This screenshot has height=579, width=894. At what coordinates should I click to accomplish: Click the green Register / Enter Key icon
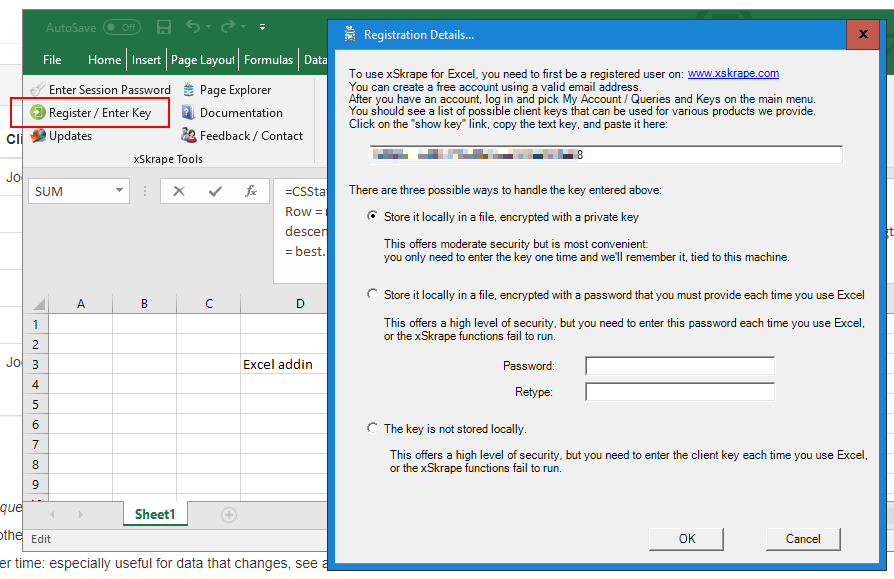pos(38,112)
